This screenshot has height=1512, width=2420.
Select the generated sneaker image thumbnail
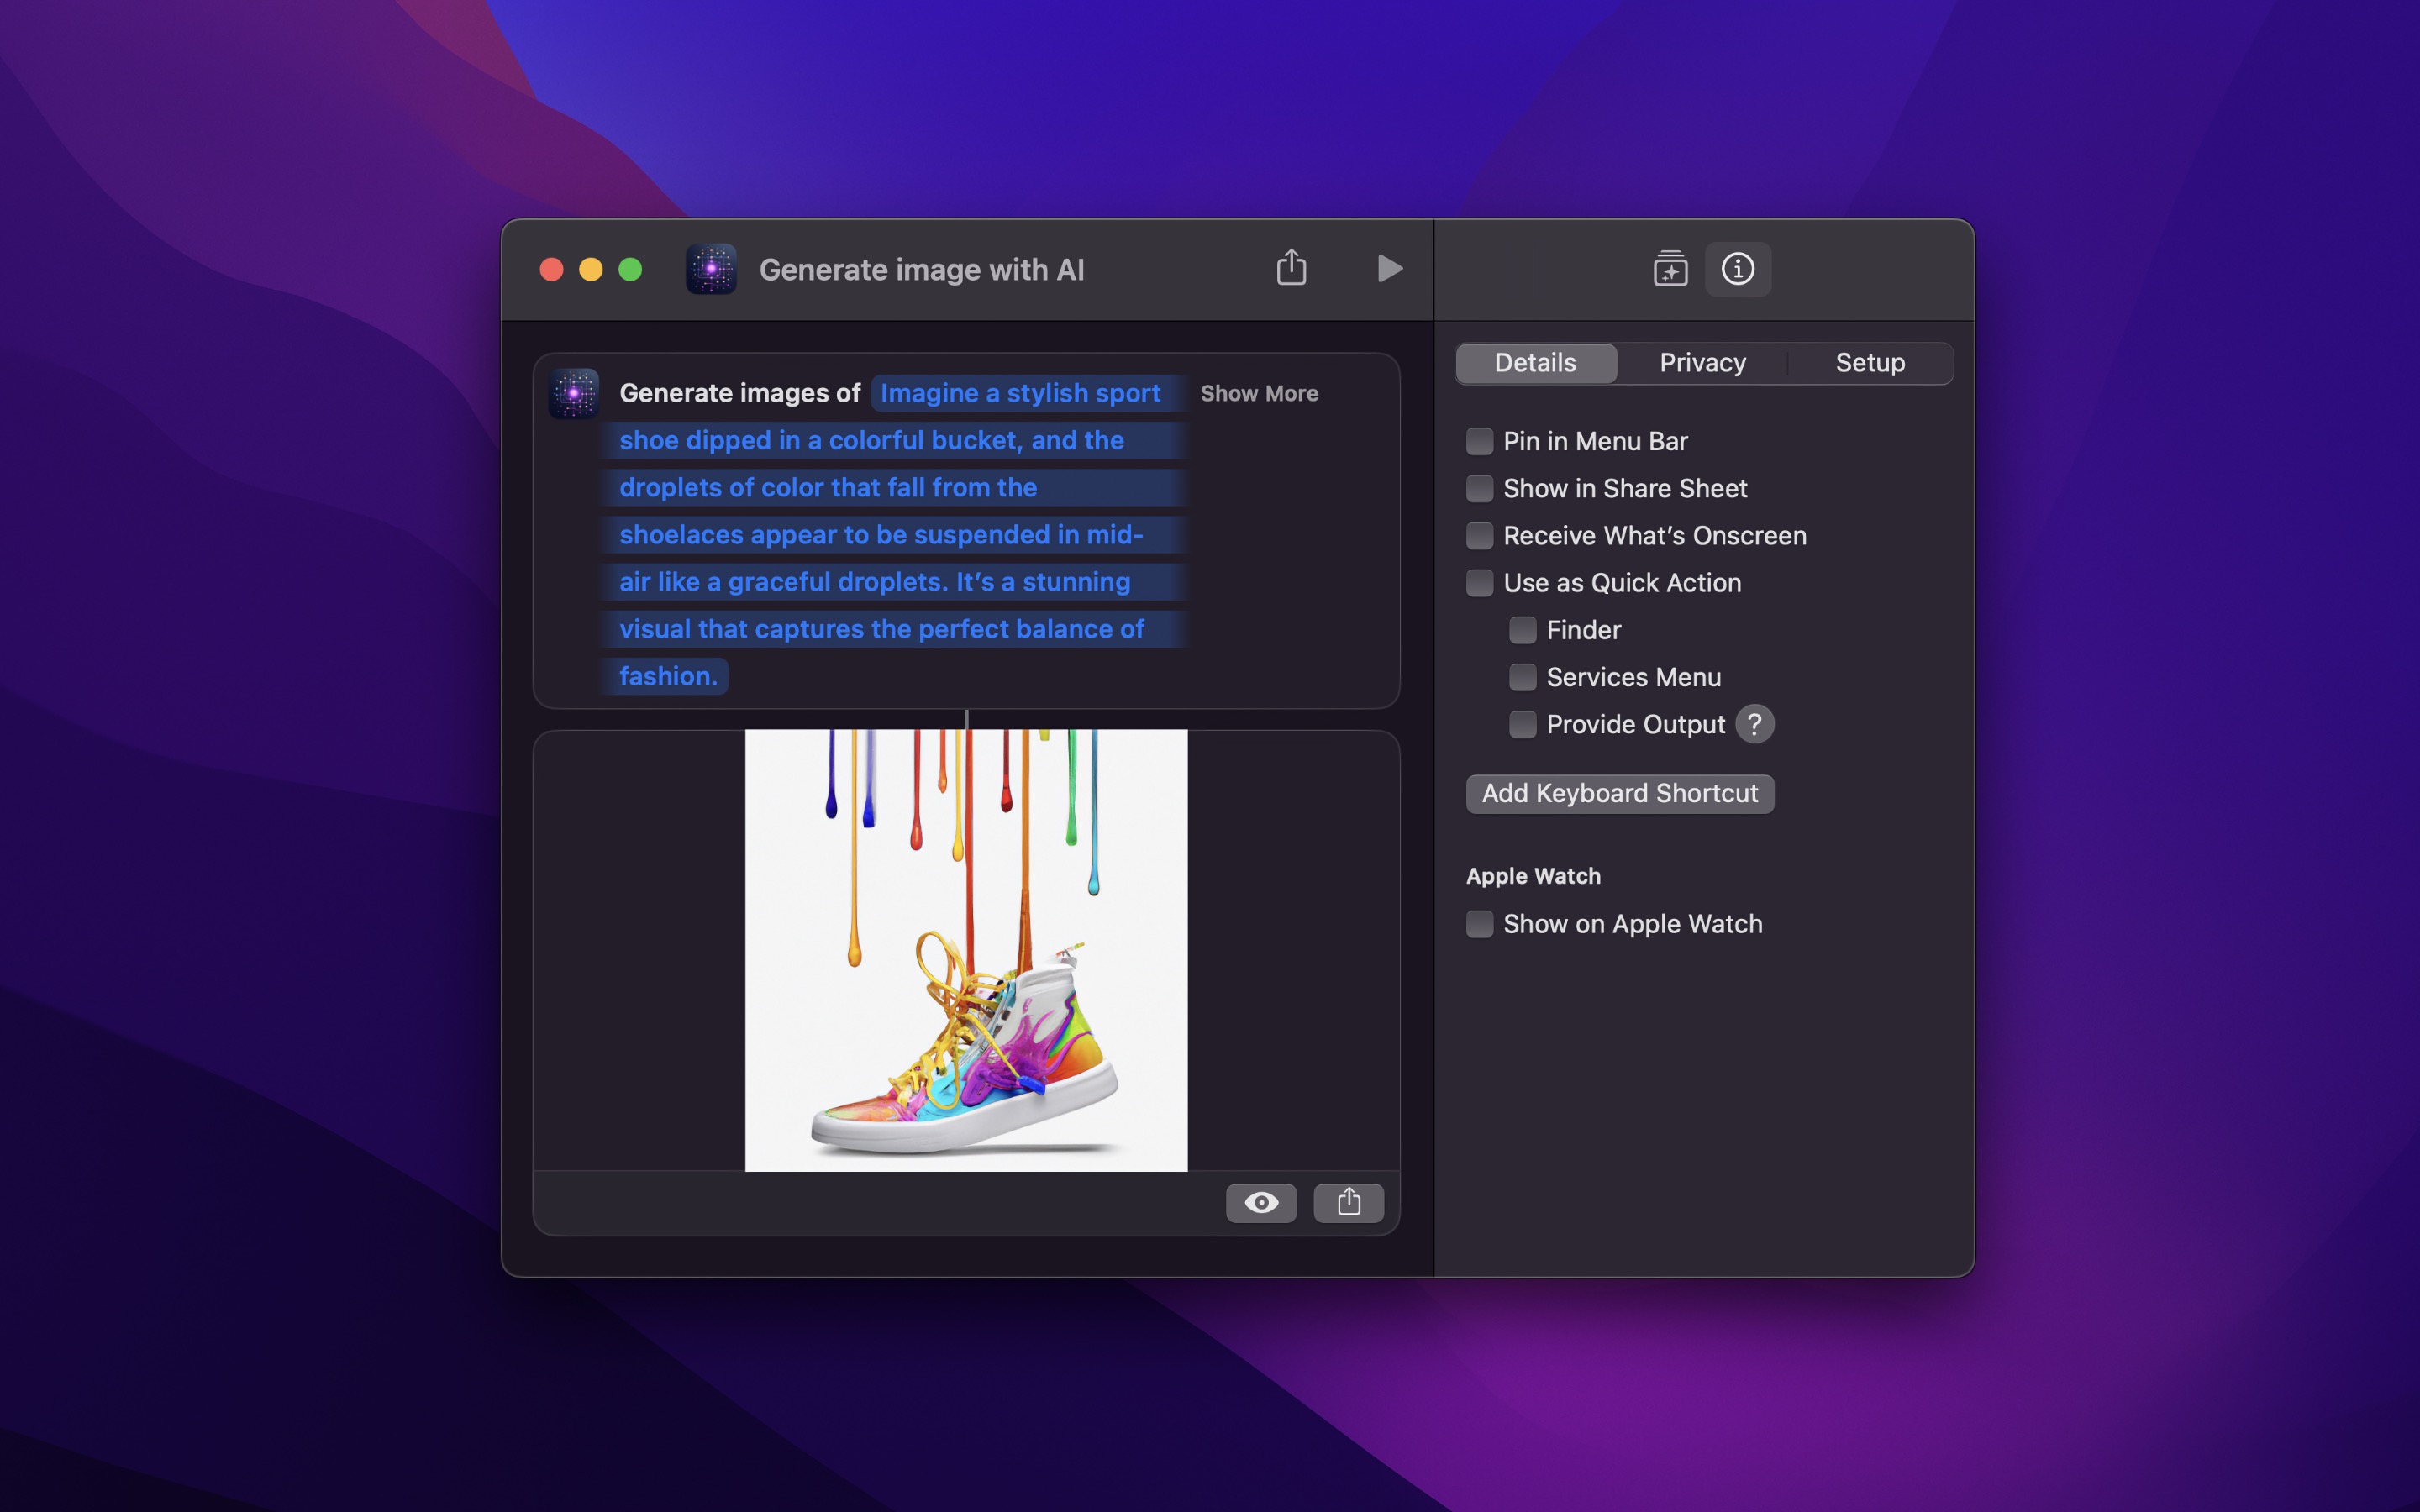tap(965, 950)
